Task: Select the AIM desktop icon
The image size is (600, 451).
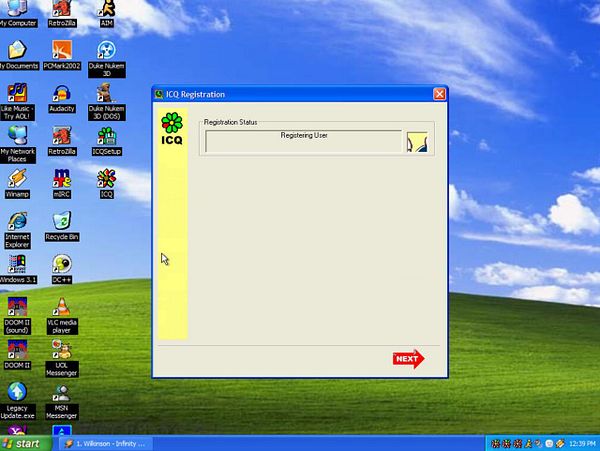Action: pyautogui.click(x=106, y=14)
